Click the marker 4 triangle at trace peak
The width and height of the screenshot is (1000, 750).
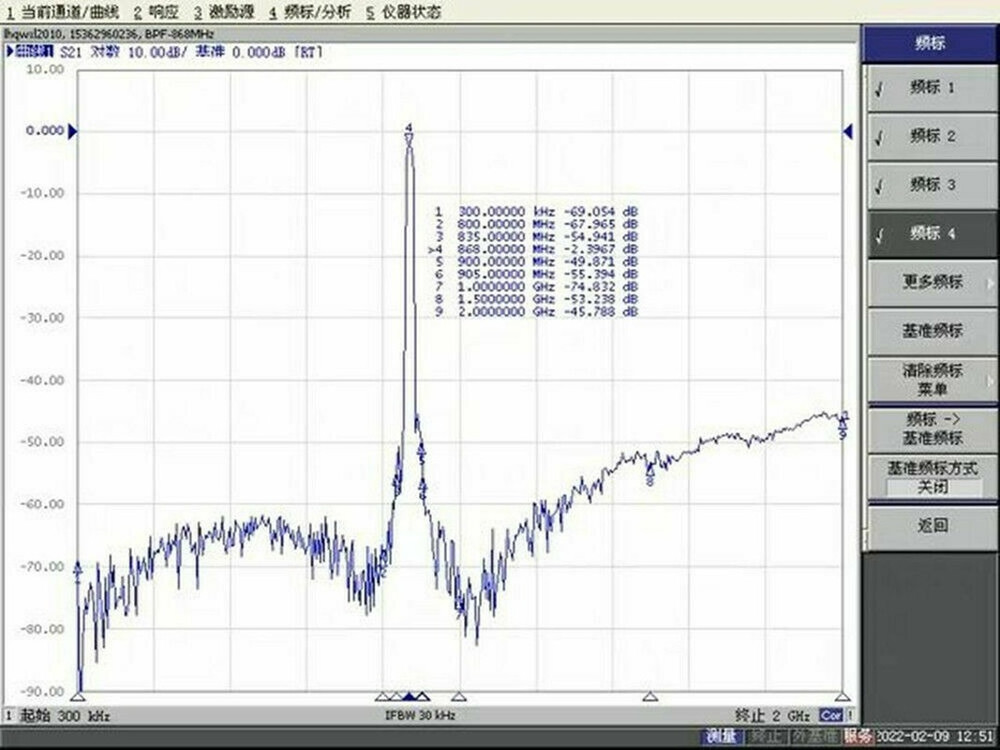pyautogui.click(x=409, y=138)
